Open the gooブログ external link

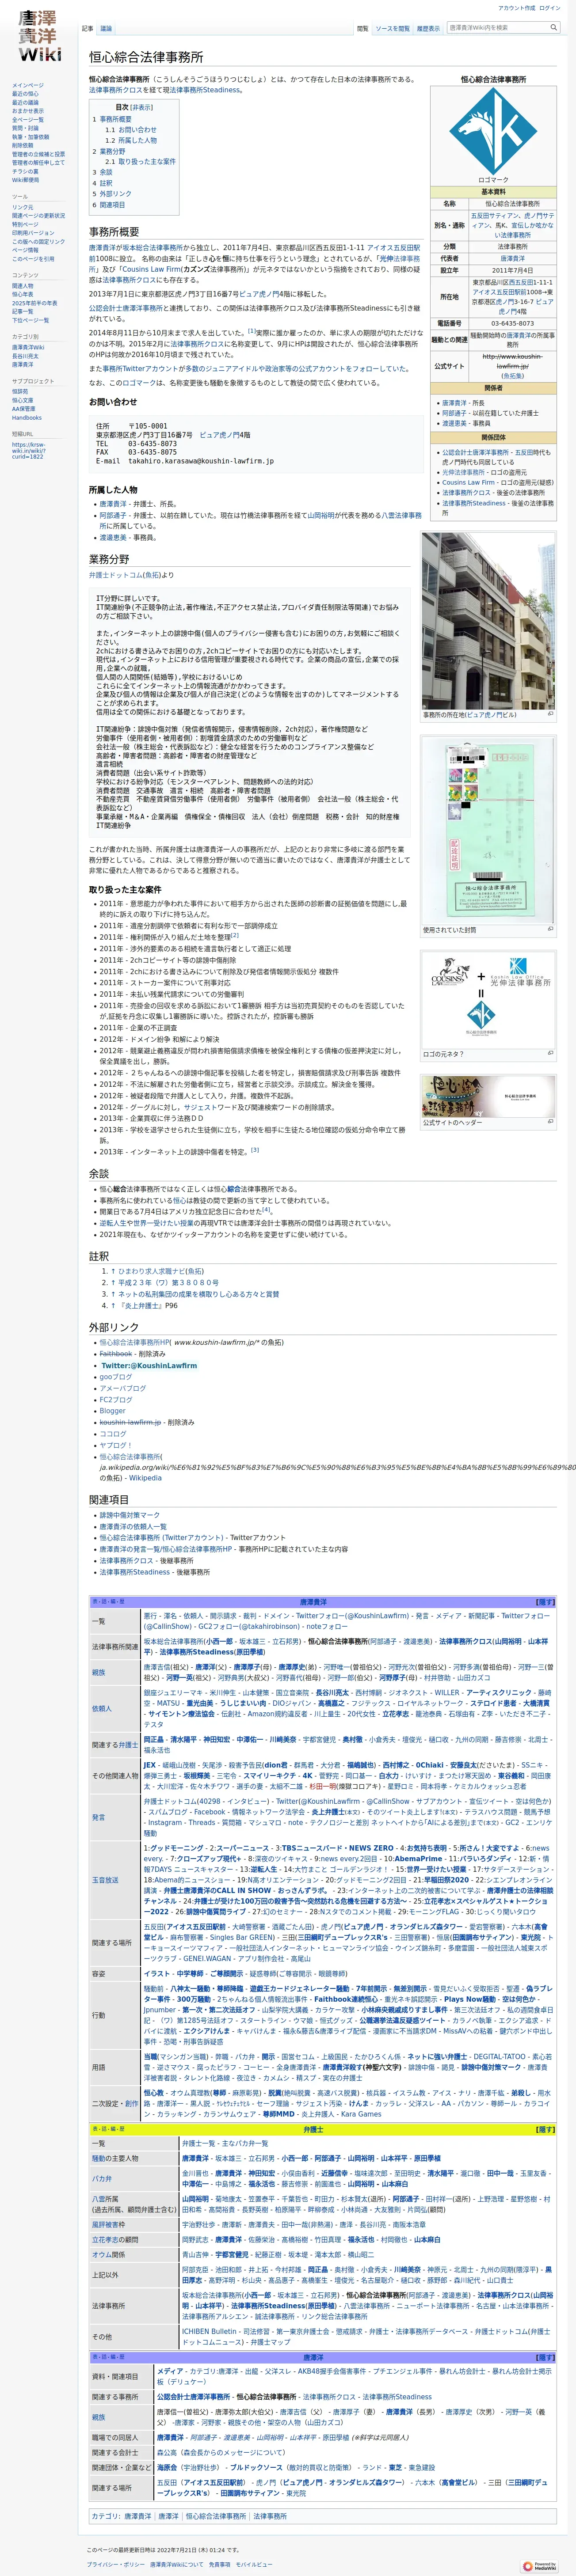[116, 1376]
